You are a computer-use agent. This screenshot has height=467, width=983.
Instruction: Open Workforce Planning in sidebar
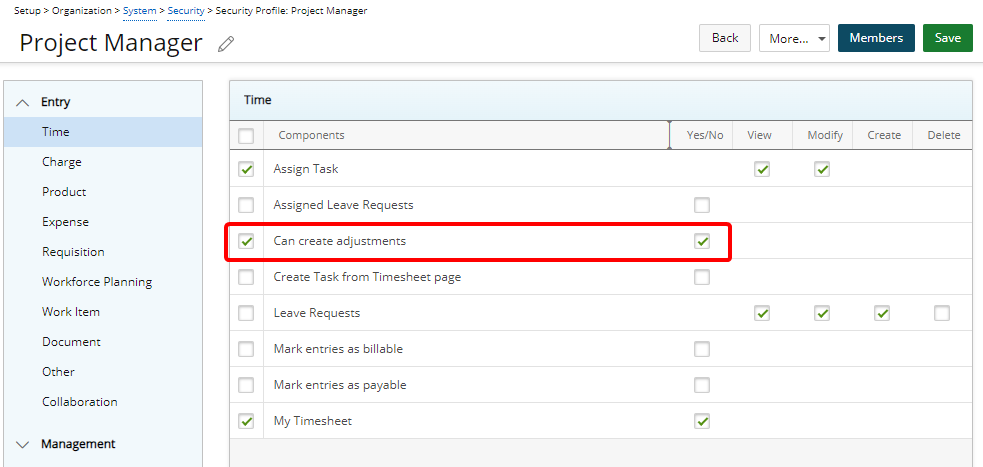[97, 282]
